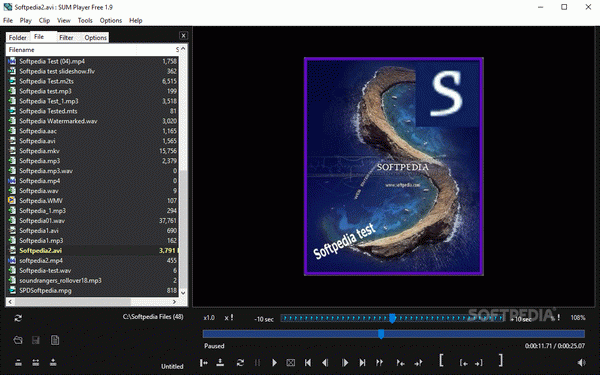Open the Tools menu

click(x=85, y=20)
